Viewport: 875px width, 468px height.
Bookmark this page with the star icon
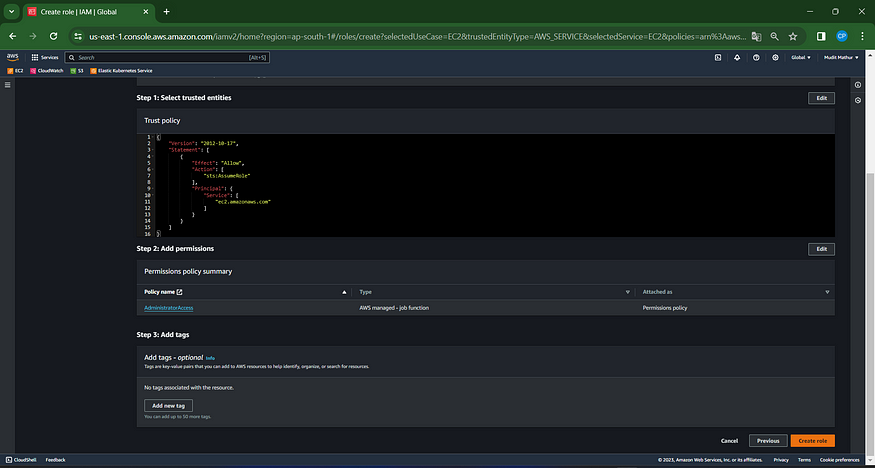coord(793,36)
